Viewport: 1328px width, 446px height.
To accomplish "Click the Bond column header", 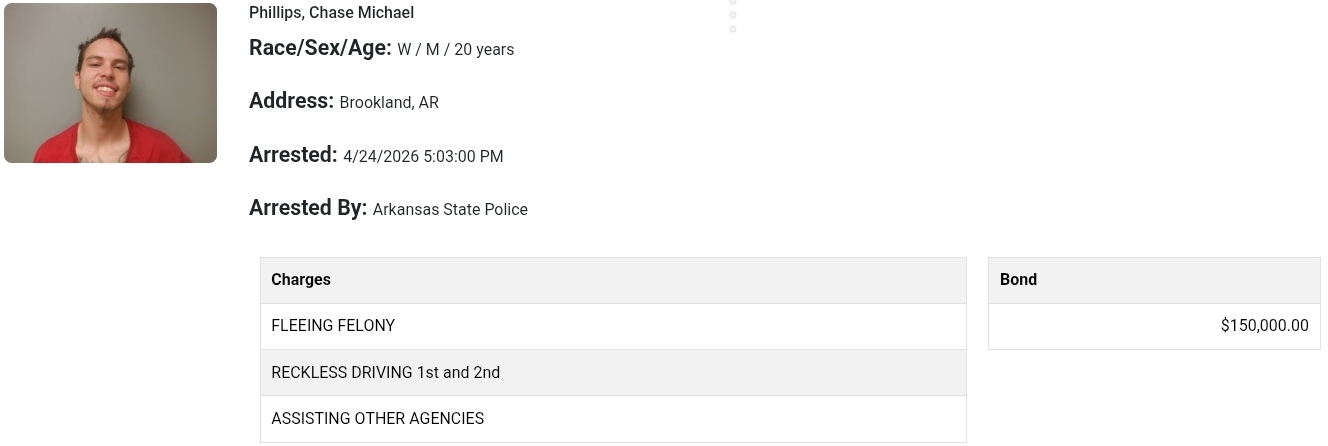I will point(1018,280).
